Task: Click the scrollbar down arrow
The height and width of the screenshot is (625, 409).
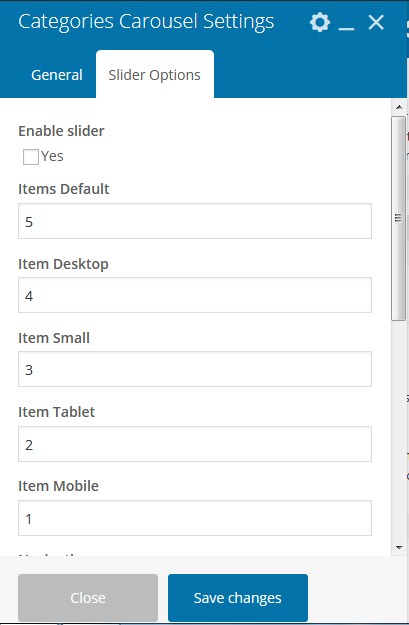Action: [x=399, y=548]
